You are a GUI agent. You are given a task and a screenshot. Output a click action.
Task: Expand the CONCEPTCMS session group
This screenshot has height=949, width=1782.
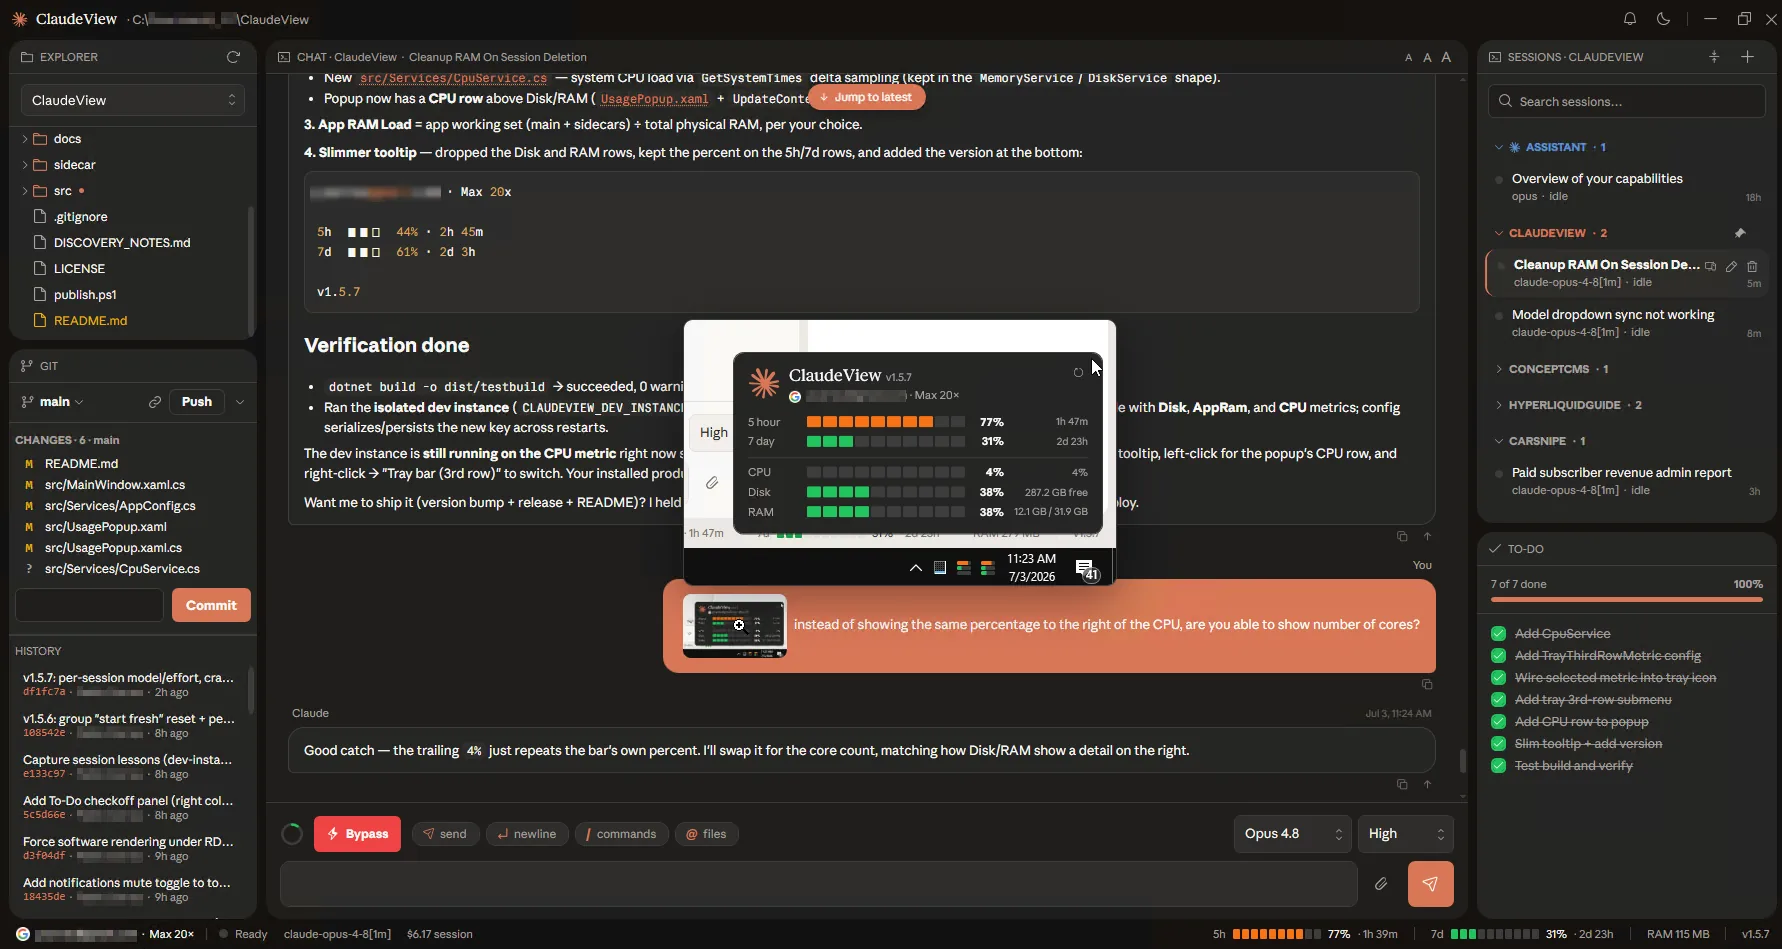pyautogui.click(x=1498, y=369)
